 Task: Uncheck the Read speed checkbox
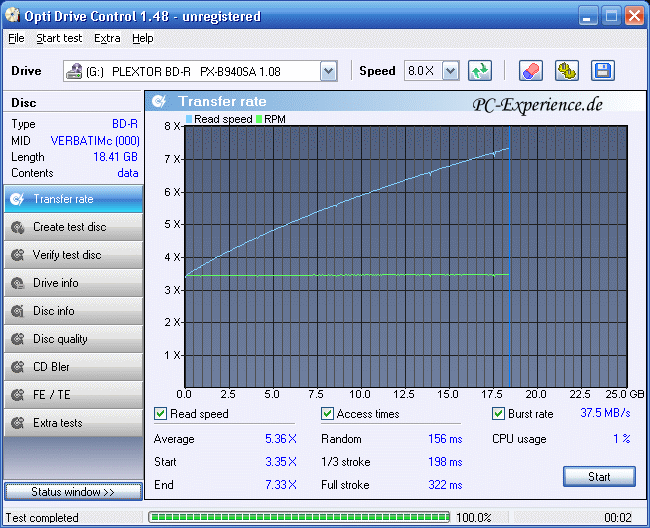[161, 414]
